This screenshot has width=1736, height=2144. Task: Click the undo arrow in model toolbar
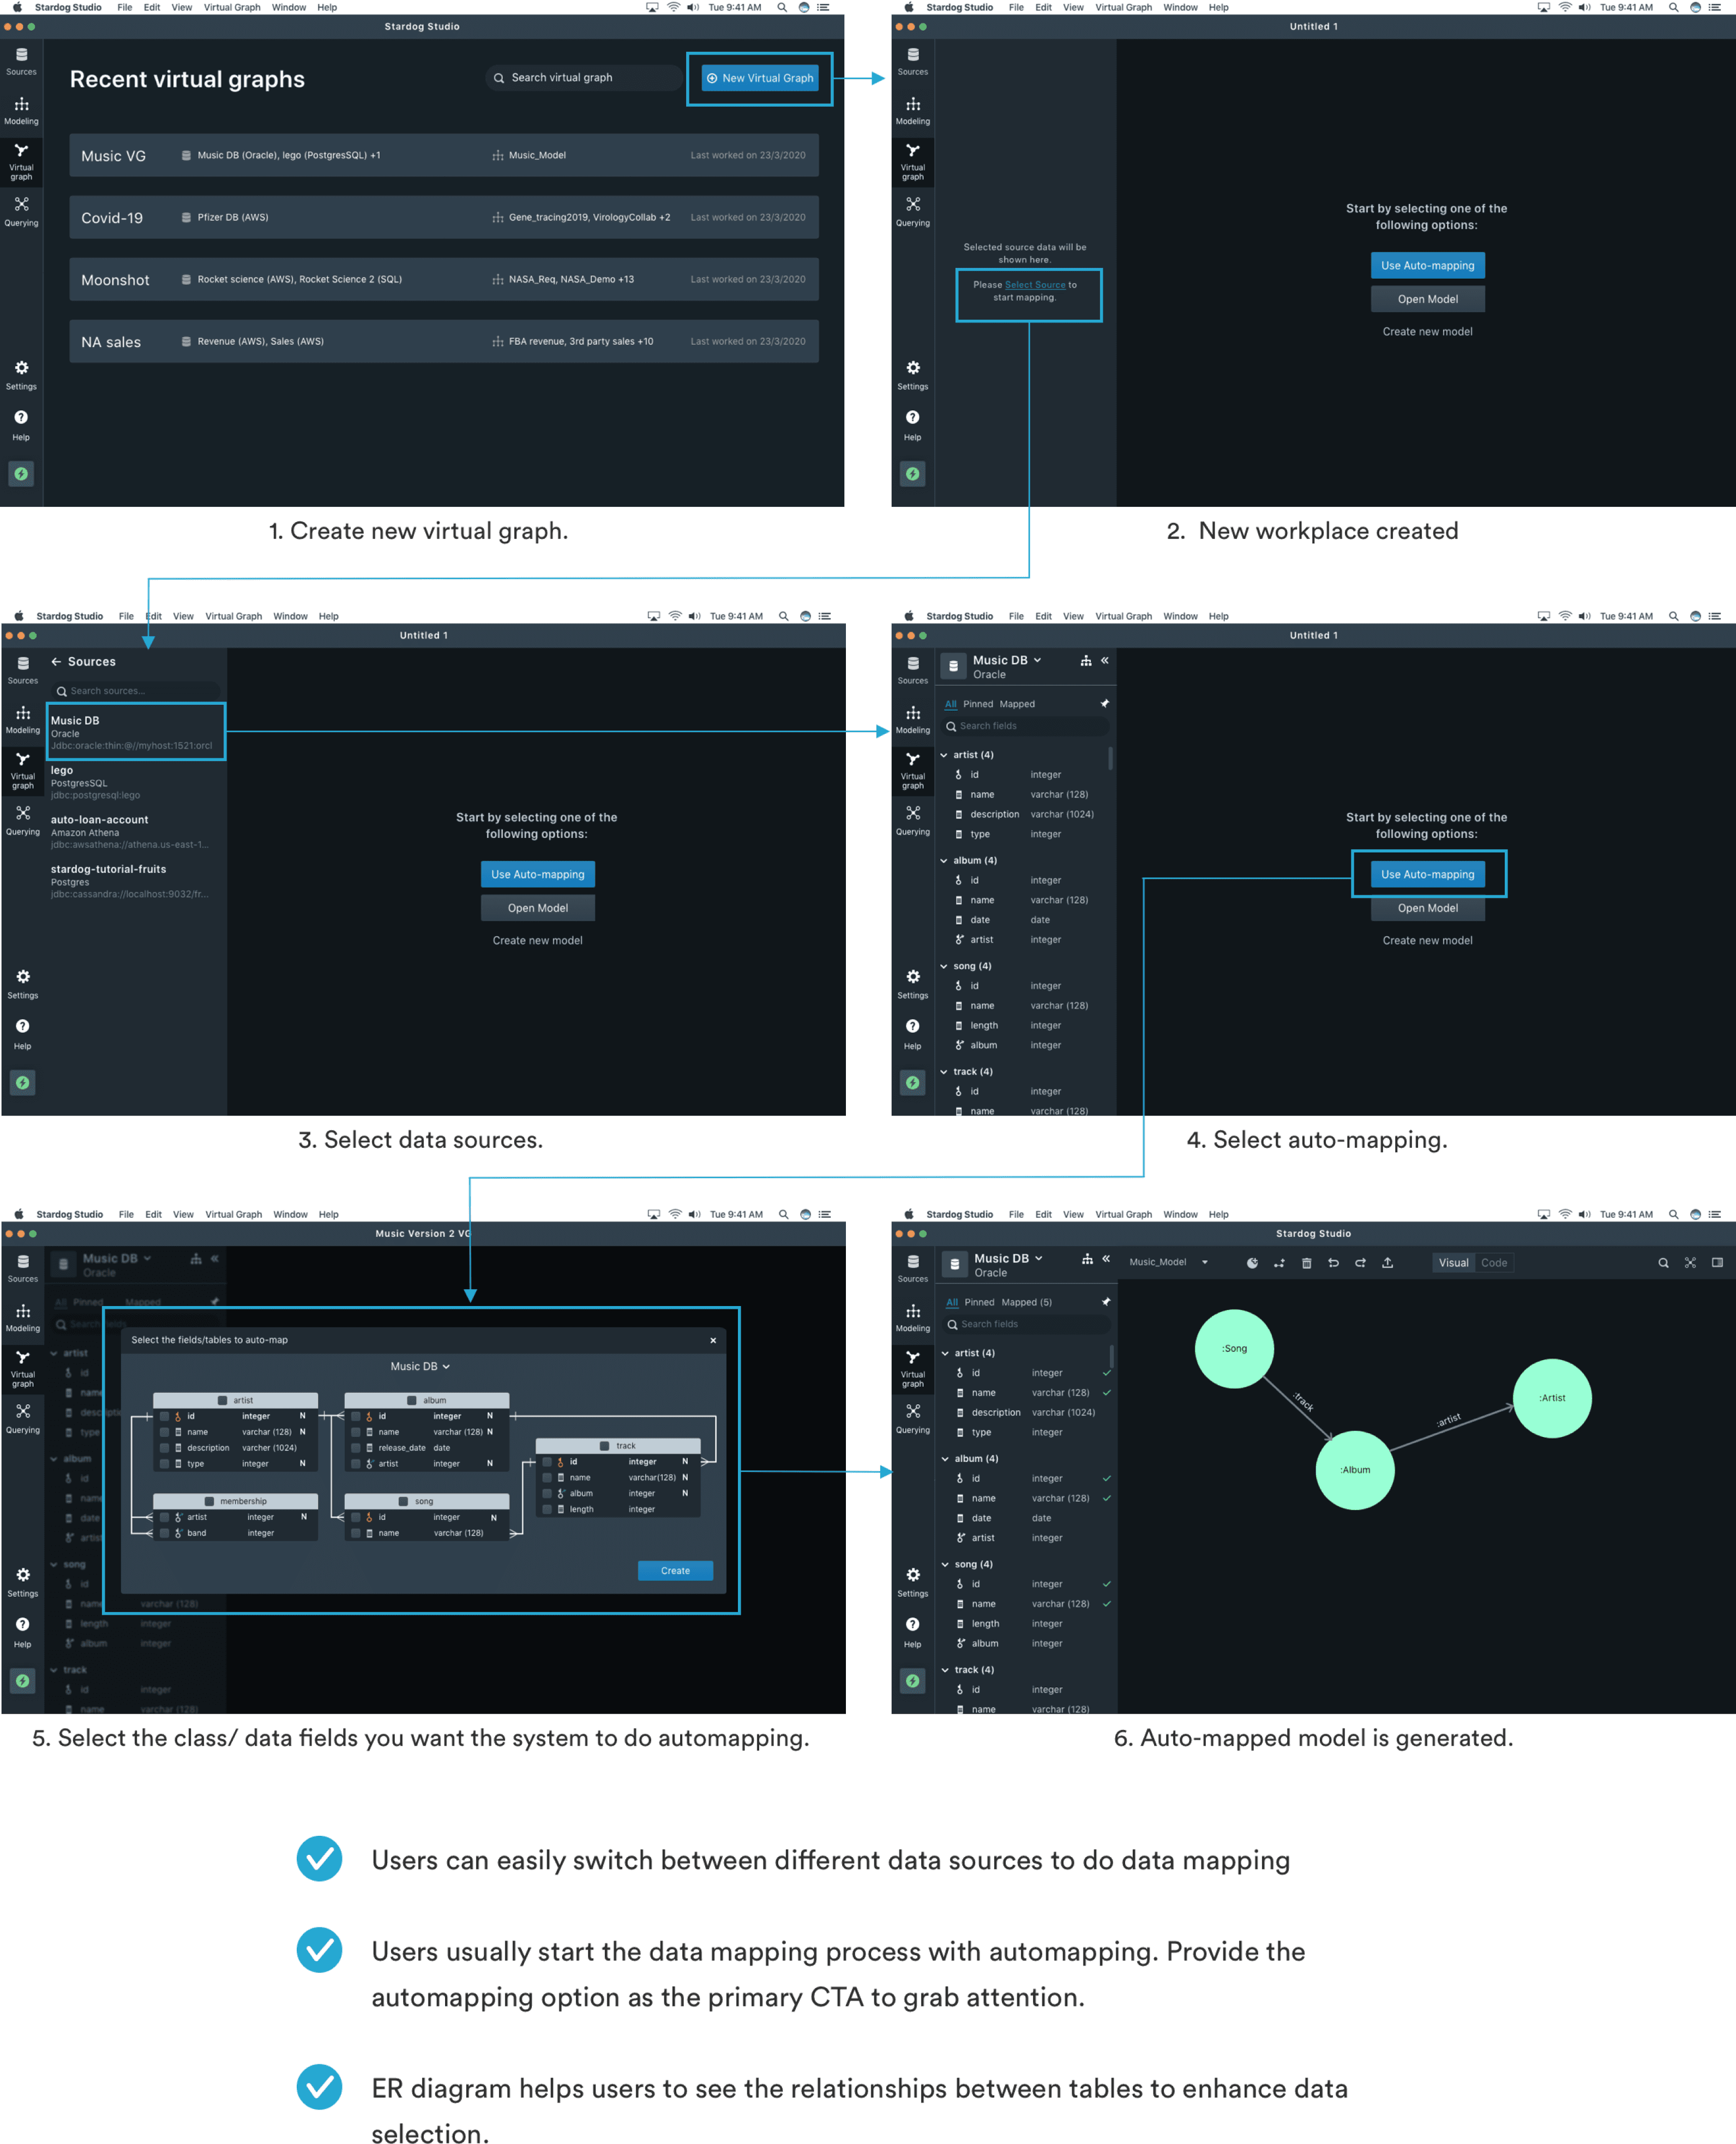pos(1333,1263)
